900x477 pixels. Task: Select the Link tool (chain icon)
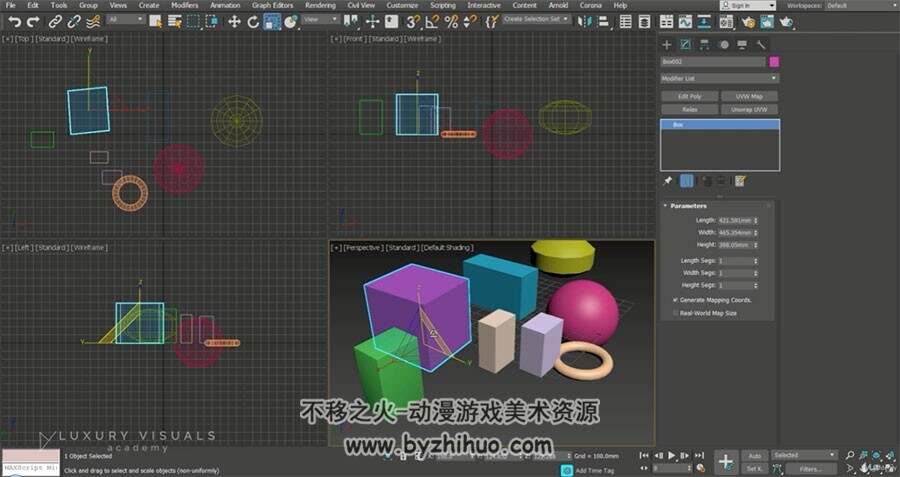pos(55,22)
